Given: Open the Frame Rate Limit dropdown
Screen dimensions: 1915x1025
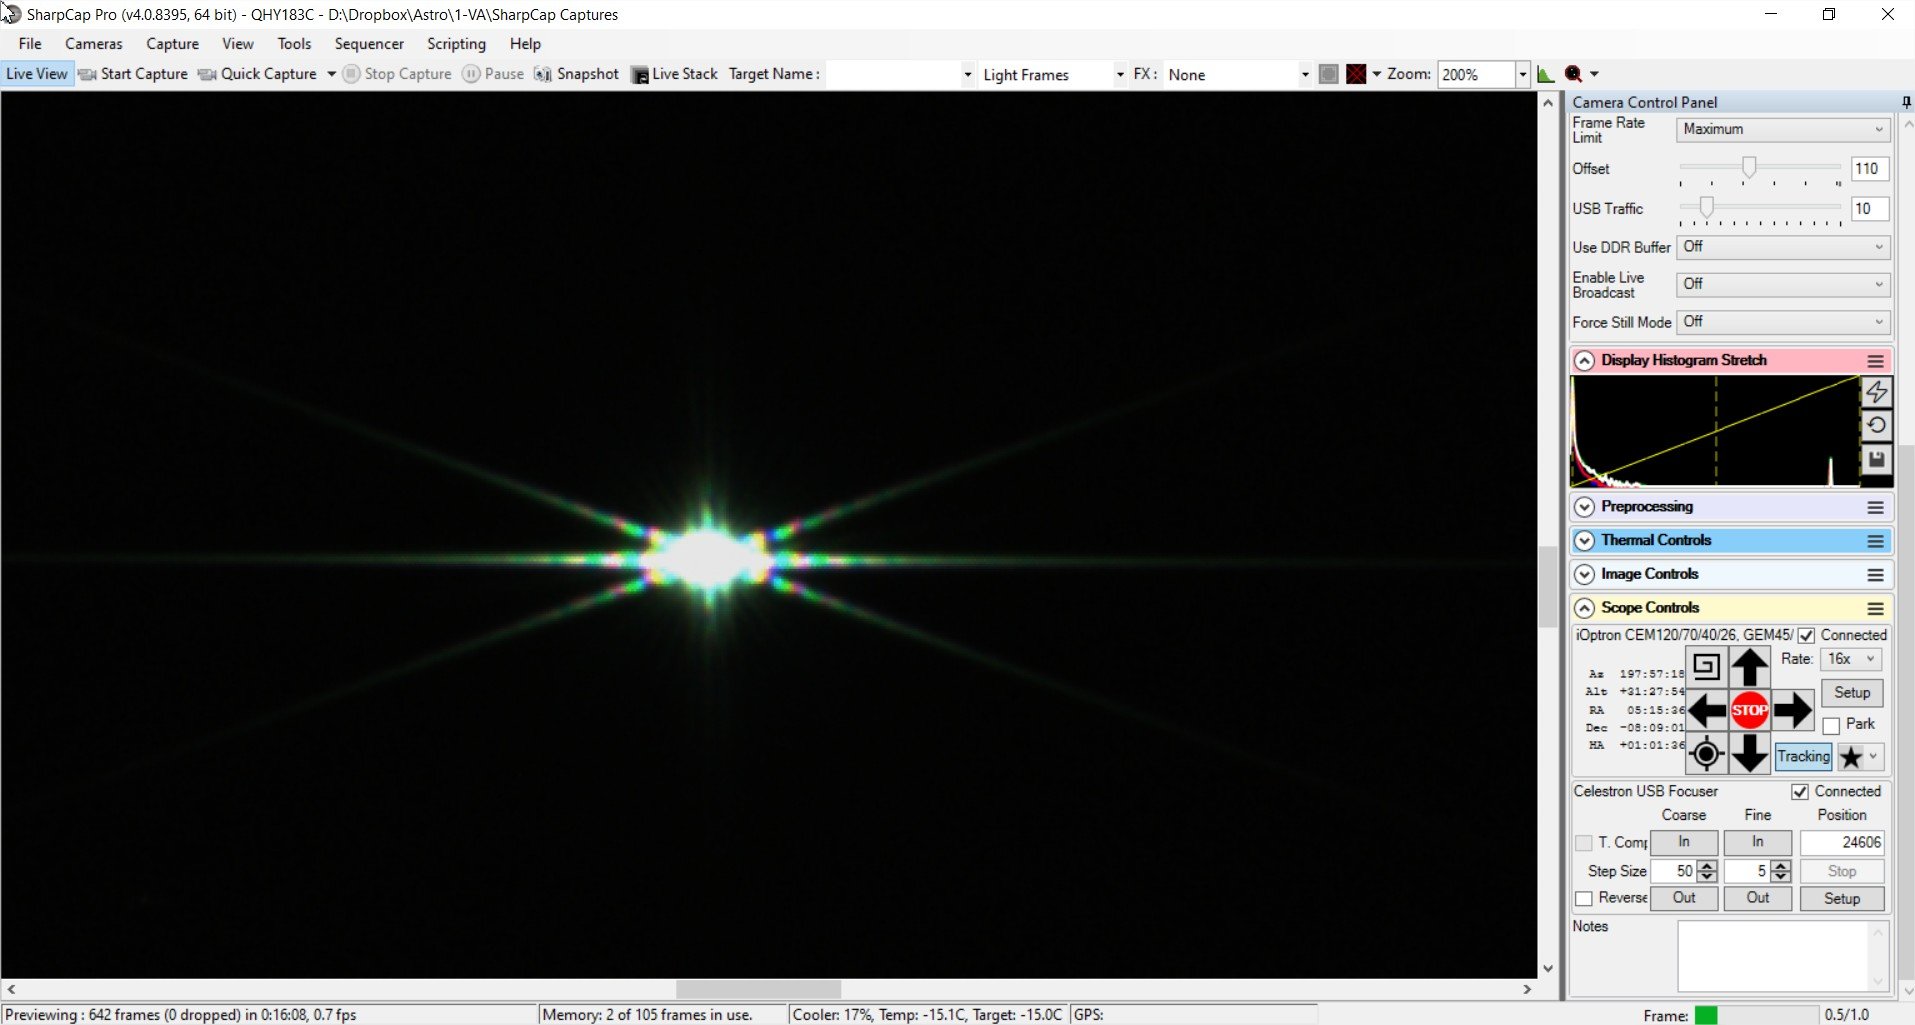Looking at the screenshot, I should click(1783, 129).
